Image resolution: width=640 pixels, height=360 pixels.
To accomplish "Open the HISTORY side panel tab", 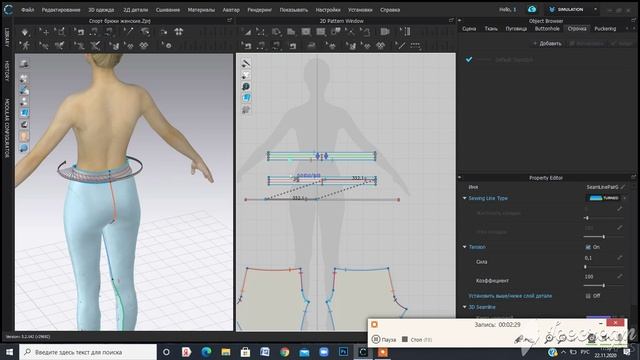I will (x=7, y=70).
